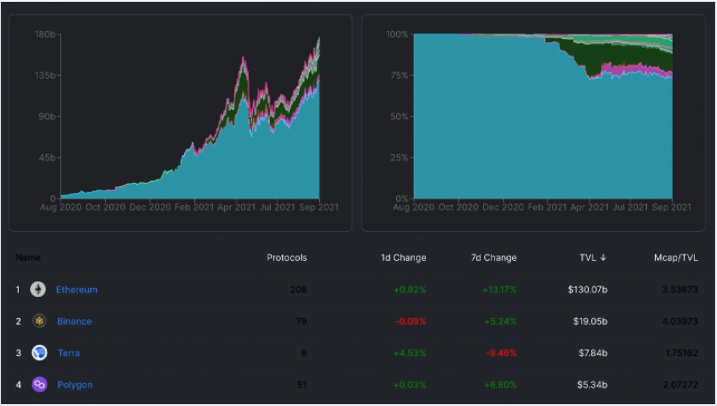
Task: Click the 180b axis label on TVL chart
Action: [x=45, y=34]
